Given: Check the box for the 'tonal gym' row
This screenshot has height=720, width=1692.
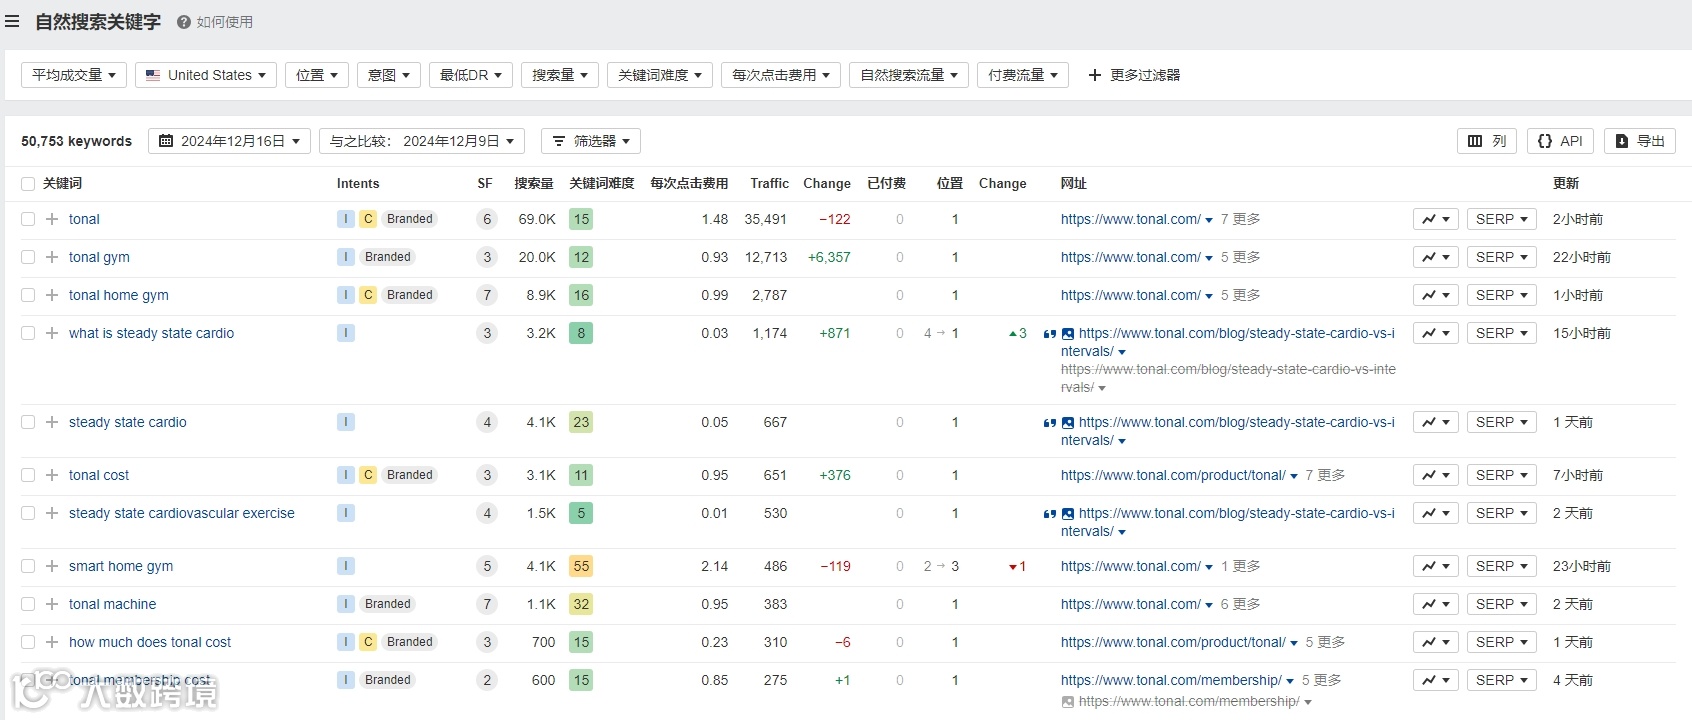Looking at the screenshot, I should [28, 257].
